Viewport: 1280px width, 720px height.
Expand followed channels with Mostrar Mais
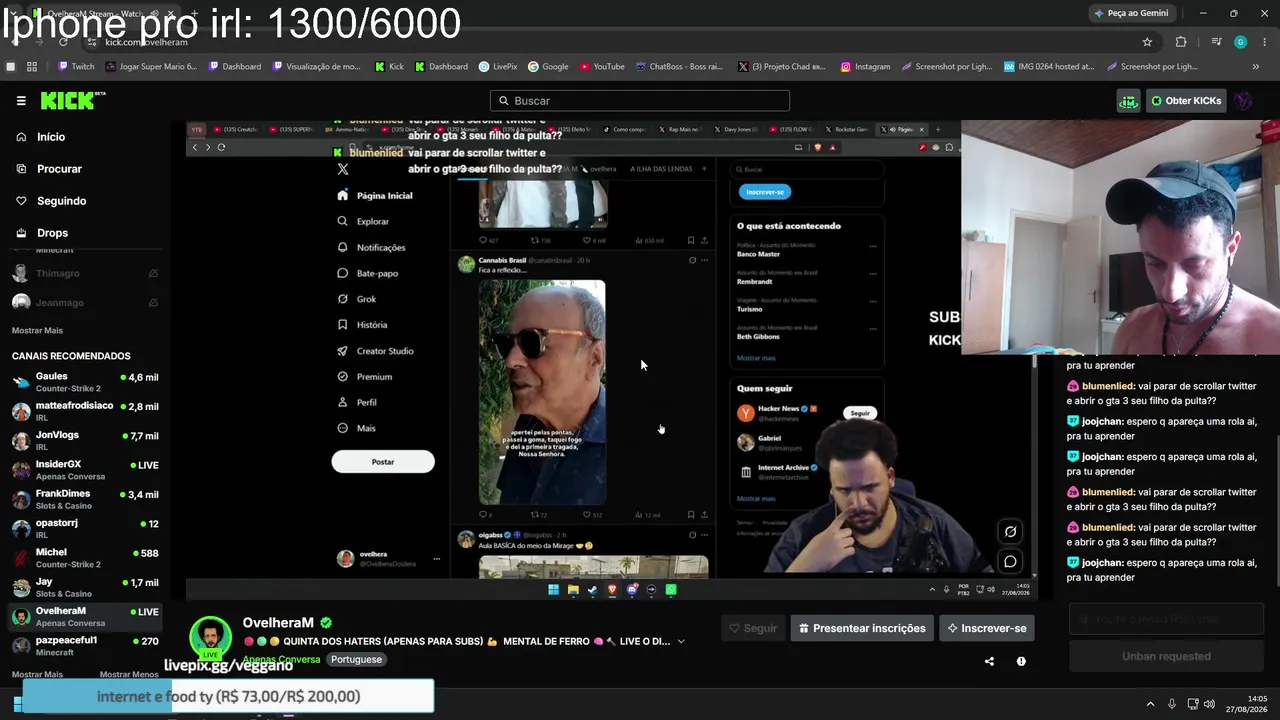[x=37, y=330]
